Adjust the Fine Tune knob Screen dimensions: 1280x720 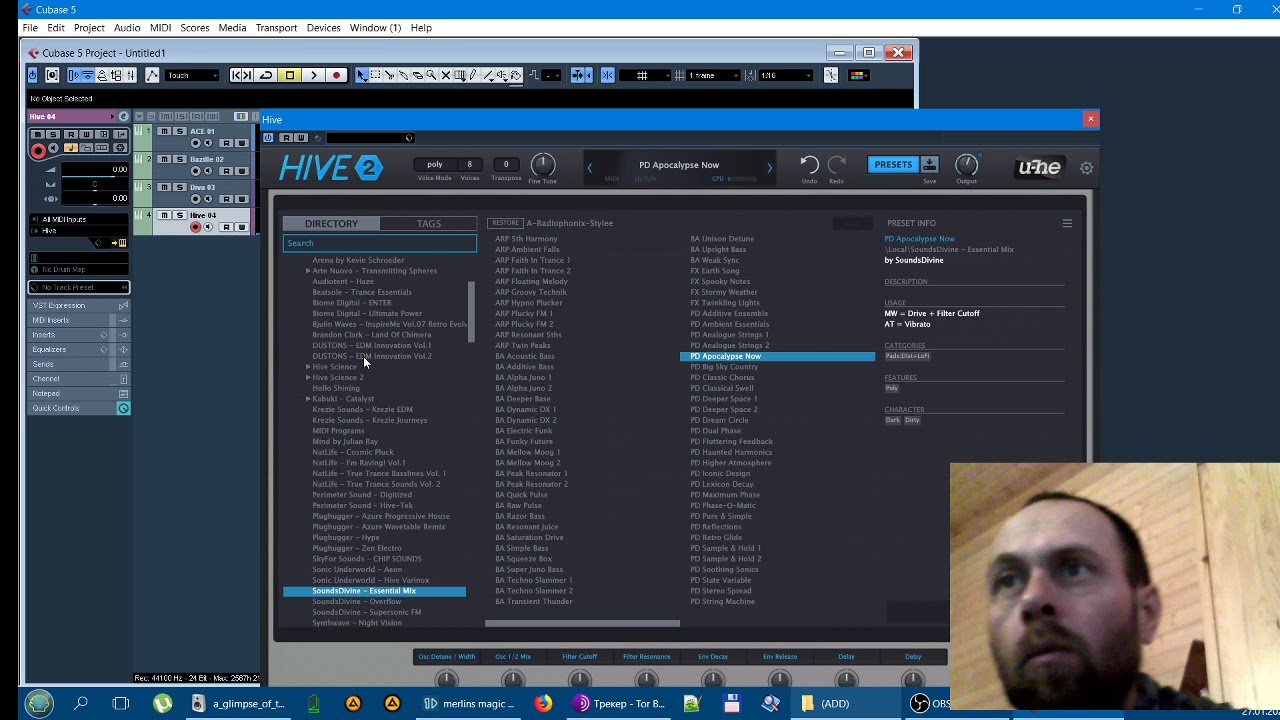(542, 164)
